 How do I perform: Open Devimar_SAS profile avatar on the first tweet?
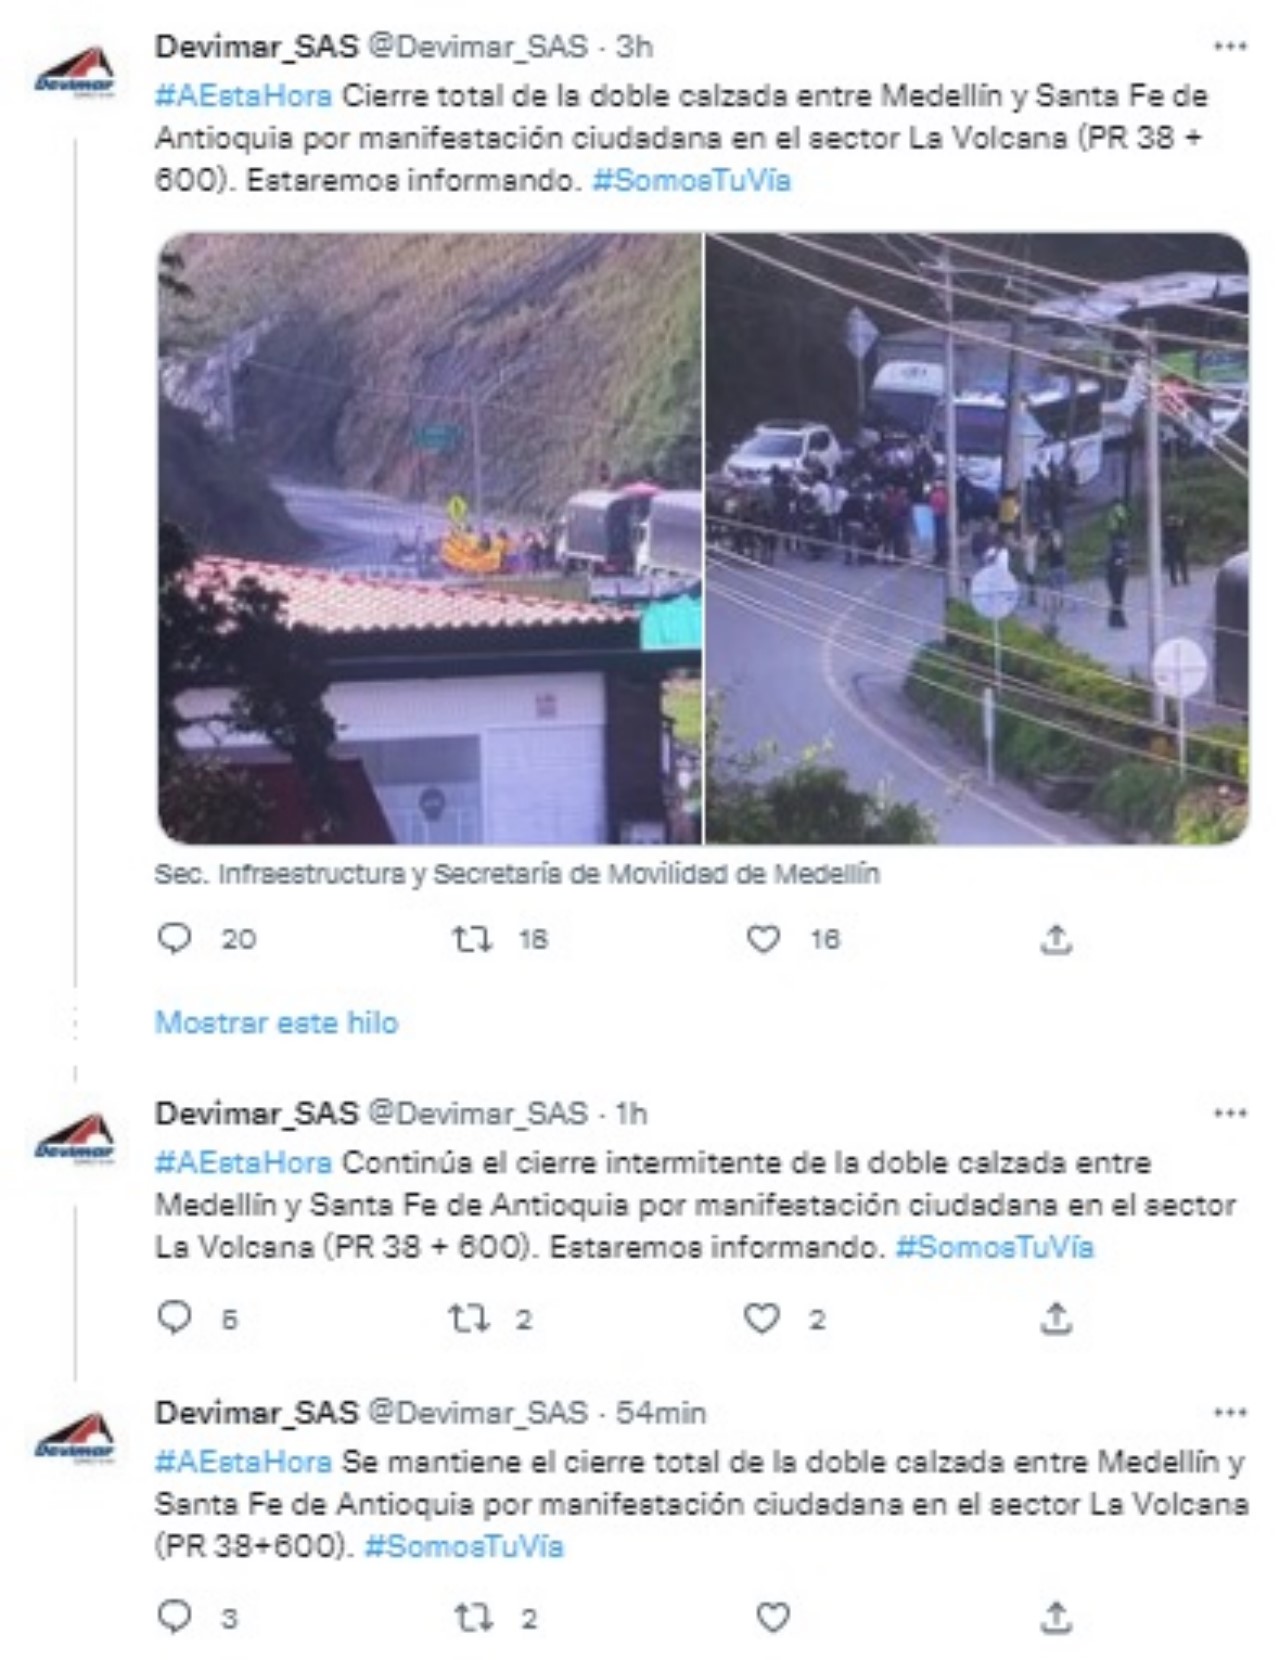(x=75, y=75)
